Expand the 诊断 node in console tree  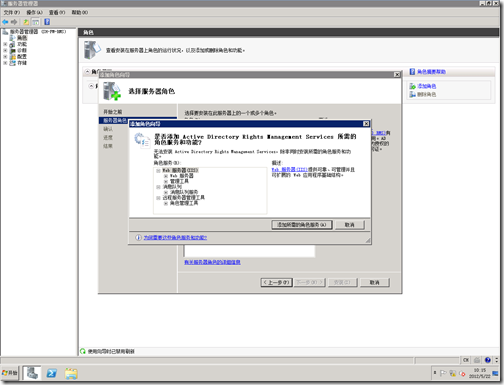(5, 50)
